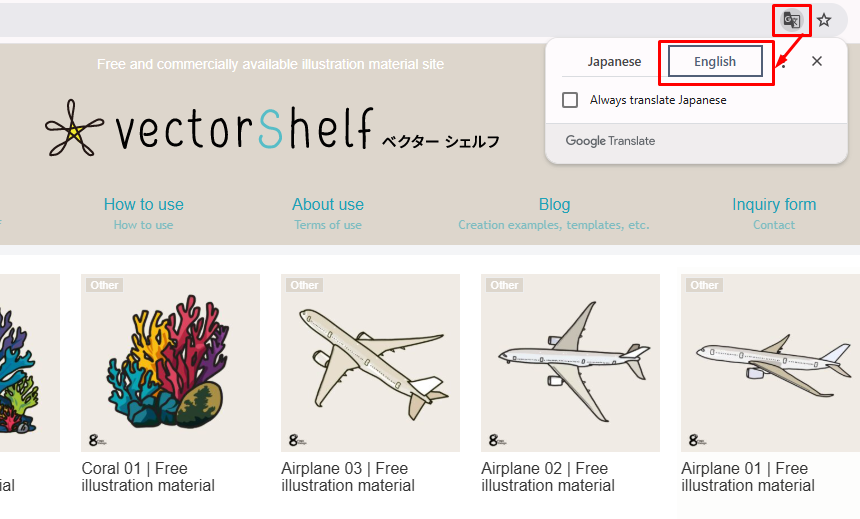This screenshot has width=860, height=519.
Task: Click the vectorShelf site logo
Action: (271, 128)
